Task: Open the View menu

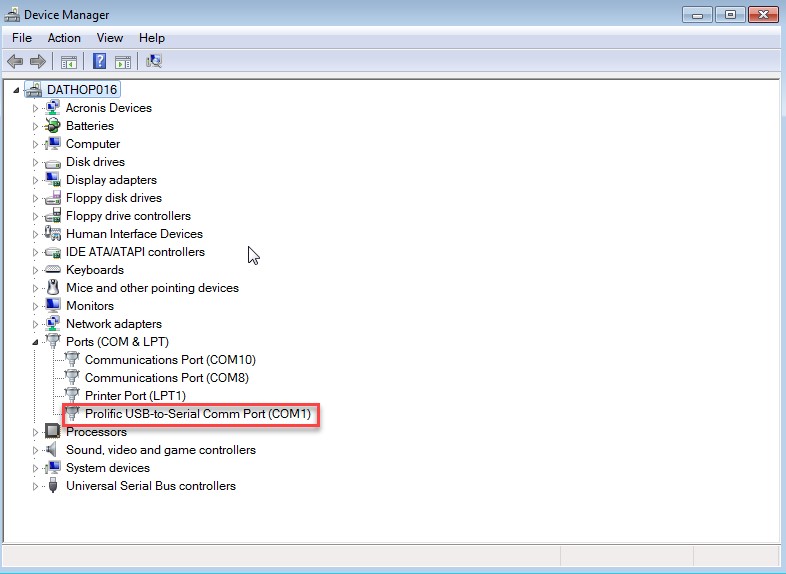Action: click(110, 38)
